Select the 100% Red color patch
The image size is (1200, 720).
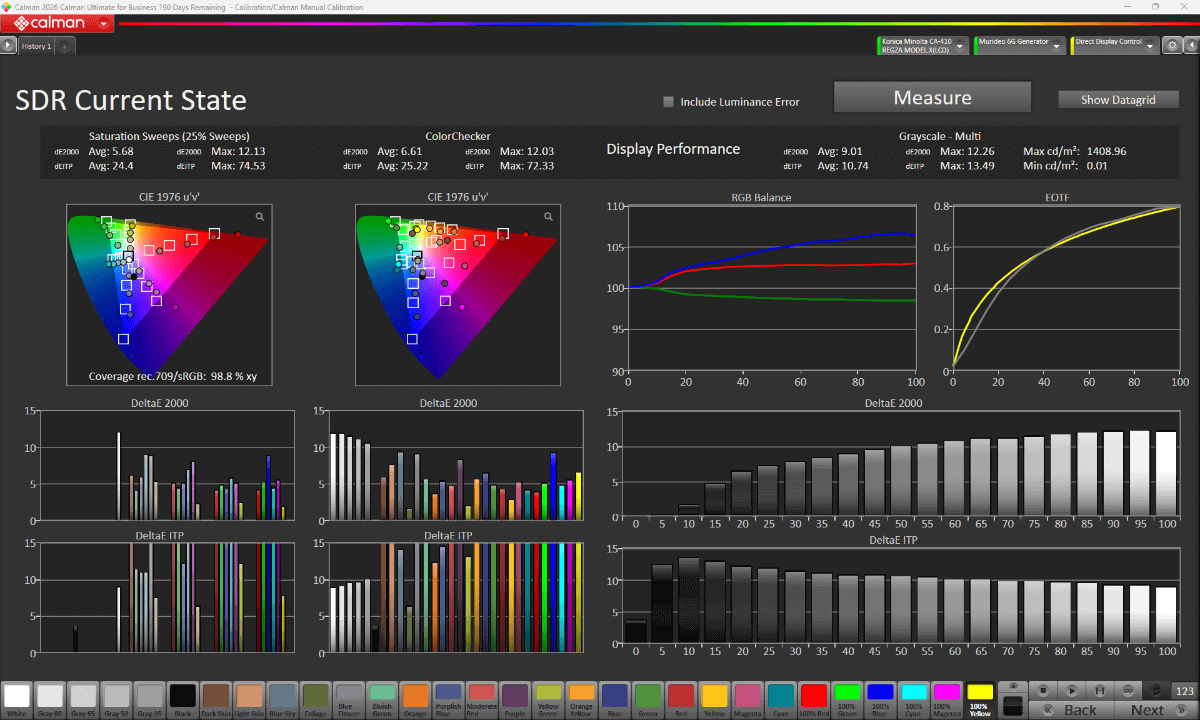coord(815,698)
